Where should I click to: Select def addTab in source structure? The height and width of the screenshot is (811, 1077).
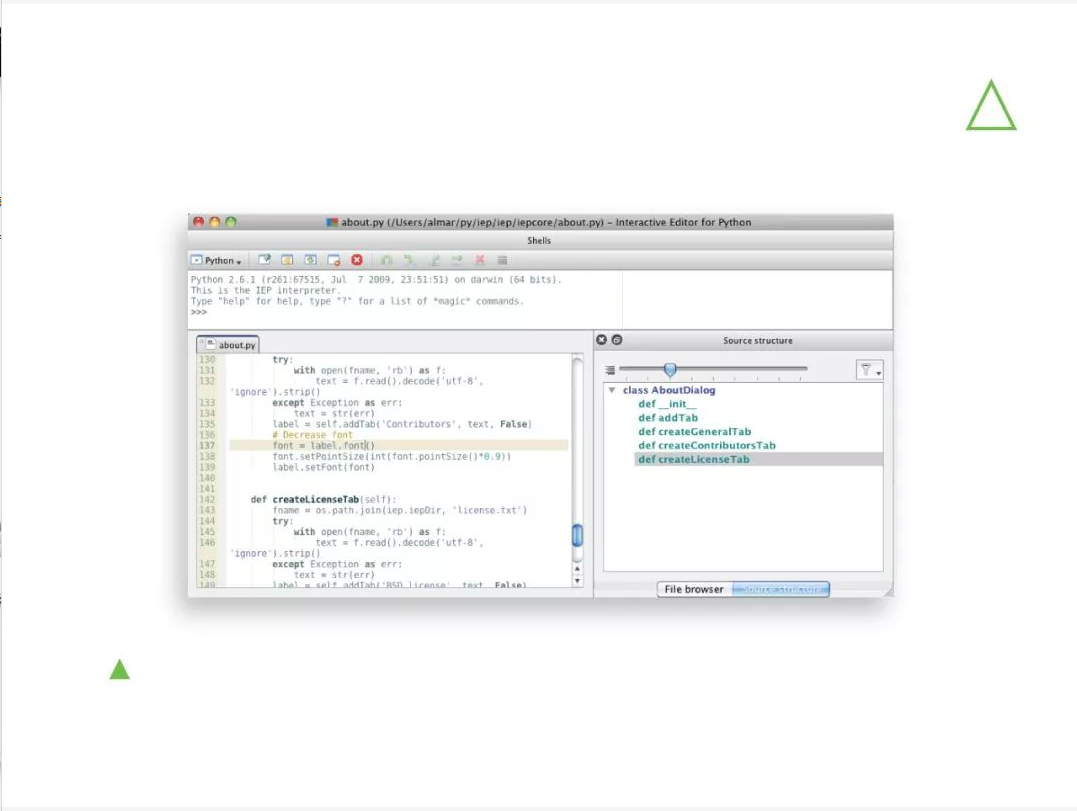point(668,418)
